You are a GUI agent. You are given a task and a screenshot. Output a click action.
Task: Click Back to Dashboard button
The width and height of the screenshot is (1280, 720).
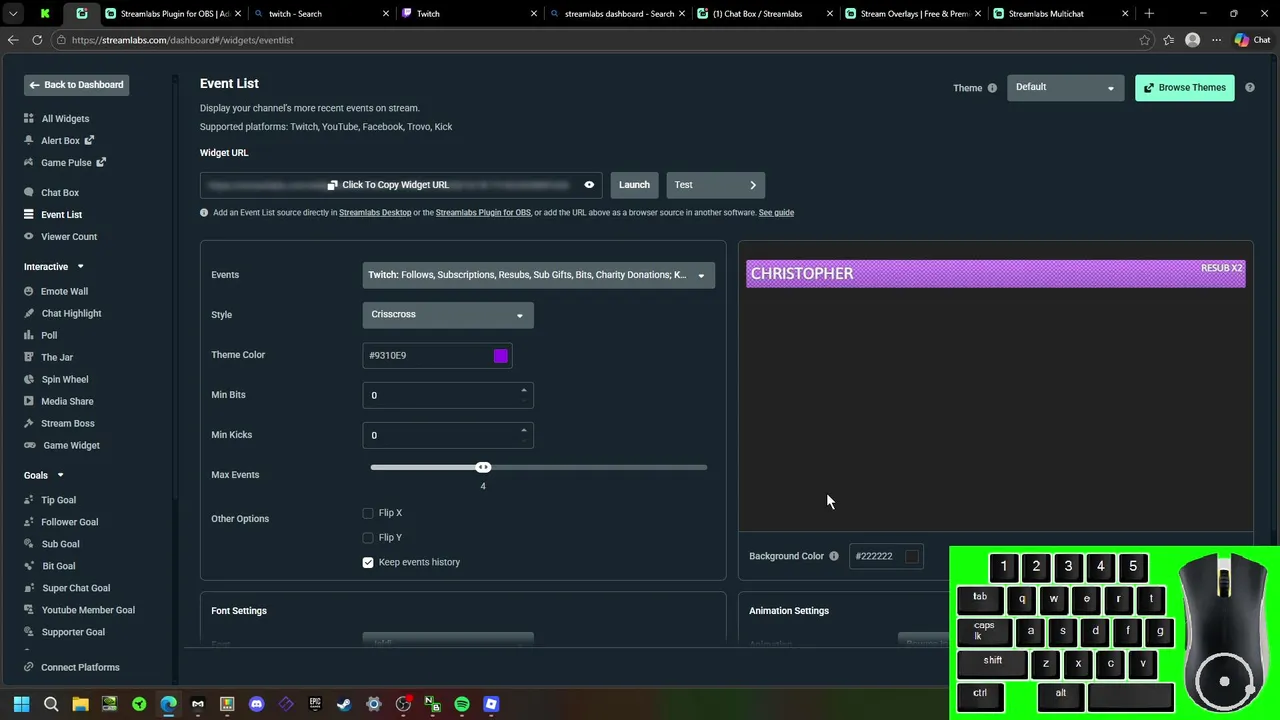click(x=76, y=85)
